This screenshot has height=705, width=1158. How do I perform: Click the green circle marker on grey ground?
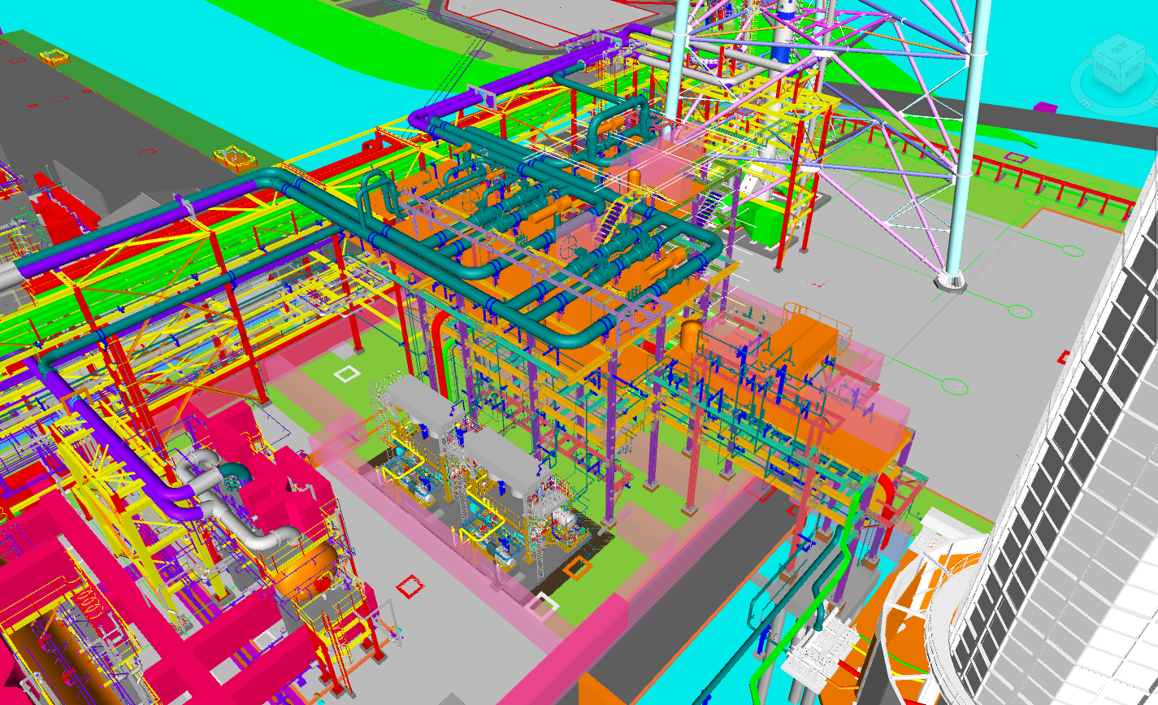pos(954,386)
